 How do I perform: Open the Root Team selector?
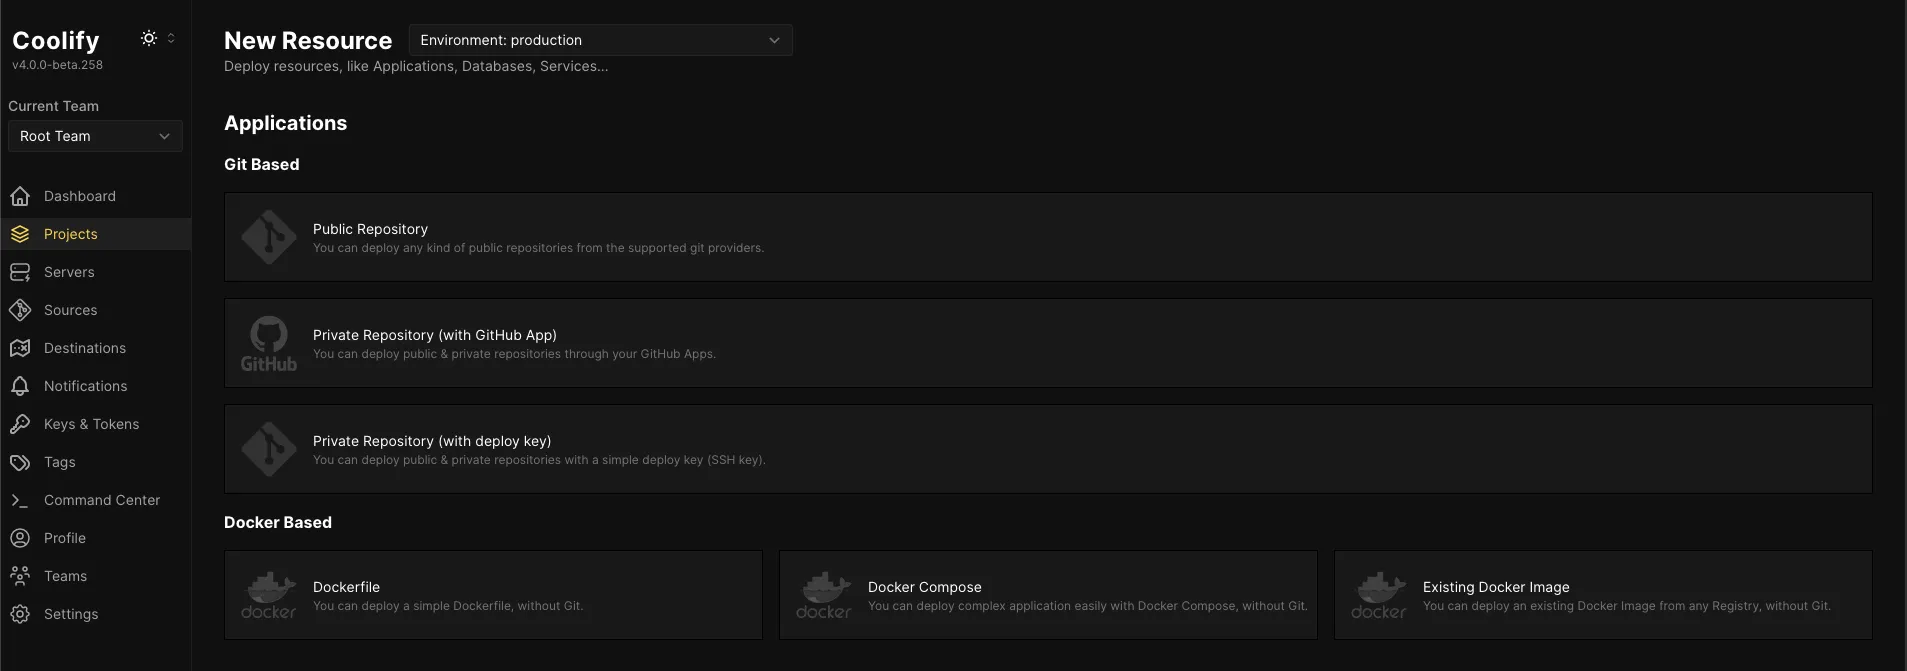pyautogui.click(x=95, y=136)
